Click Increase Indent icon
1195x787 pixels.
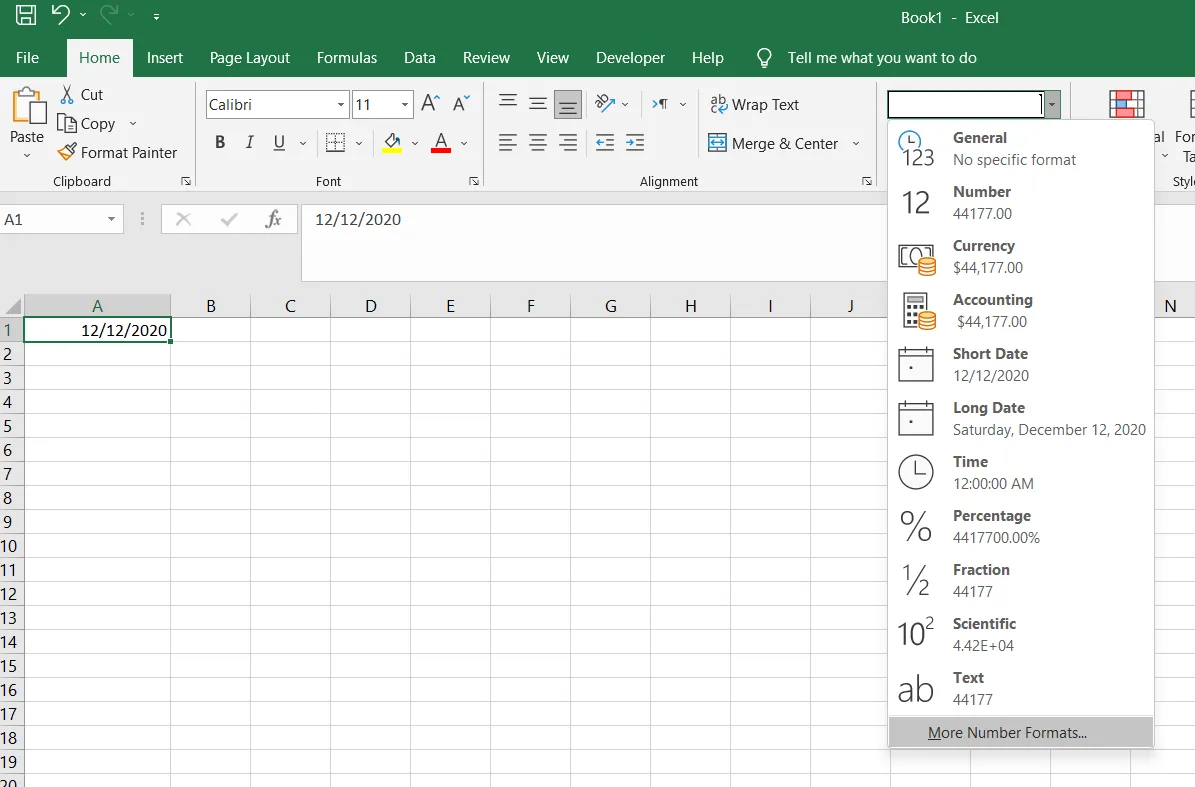(635, 142)
